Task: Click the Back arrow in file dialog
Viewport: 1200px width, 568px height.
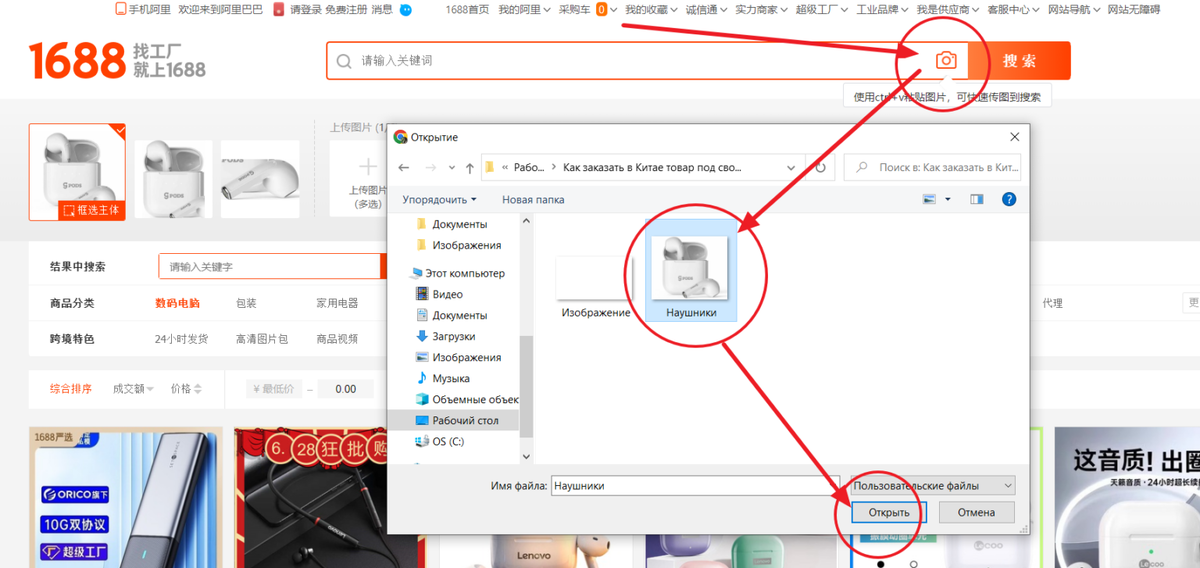Action: coord(404,167)
